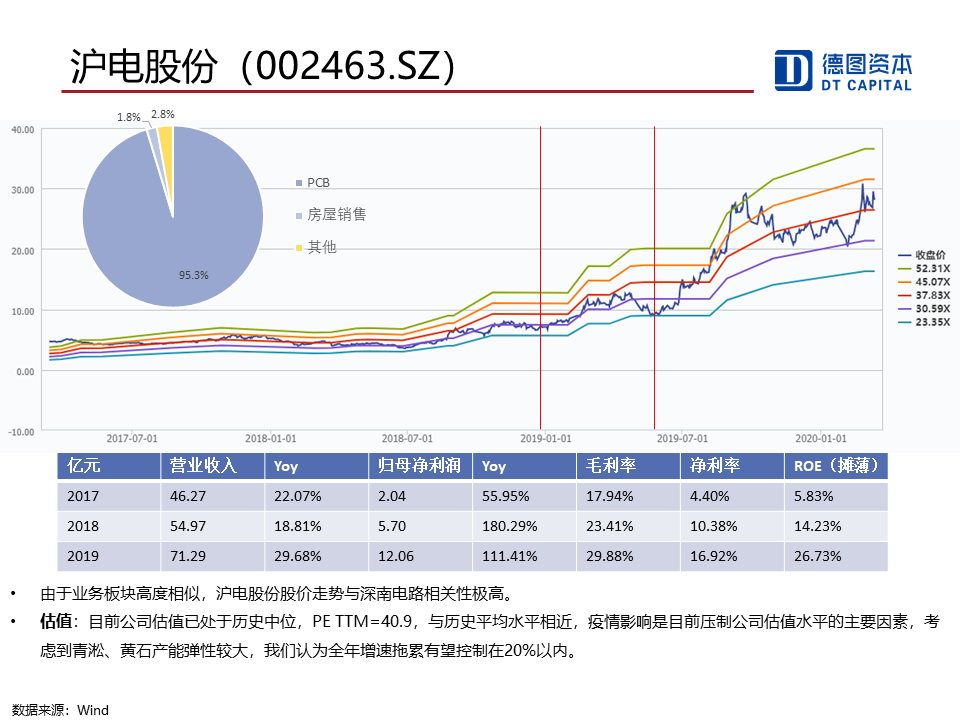Click the 37.83X legend entry
The height and width of the screenshot is (720, 960).
tap(924, 295)
